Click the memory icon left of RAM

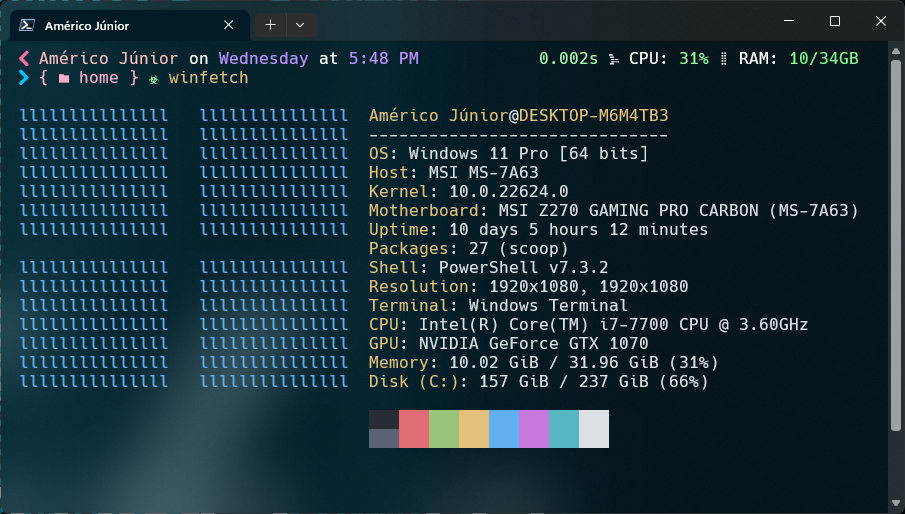coord(724,59)
